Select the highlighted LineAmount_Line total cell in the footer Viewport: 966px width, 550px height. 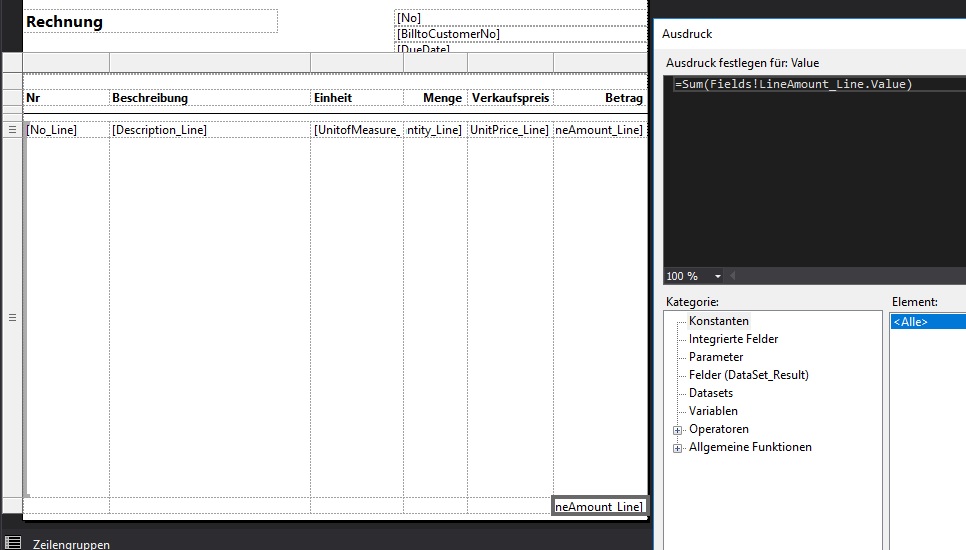599,506
